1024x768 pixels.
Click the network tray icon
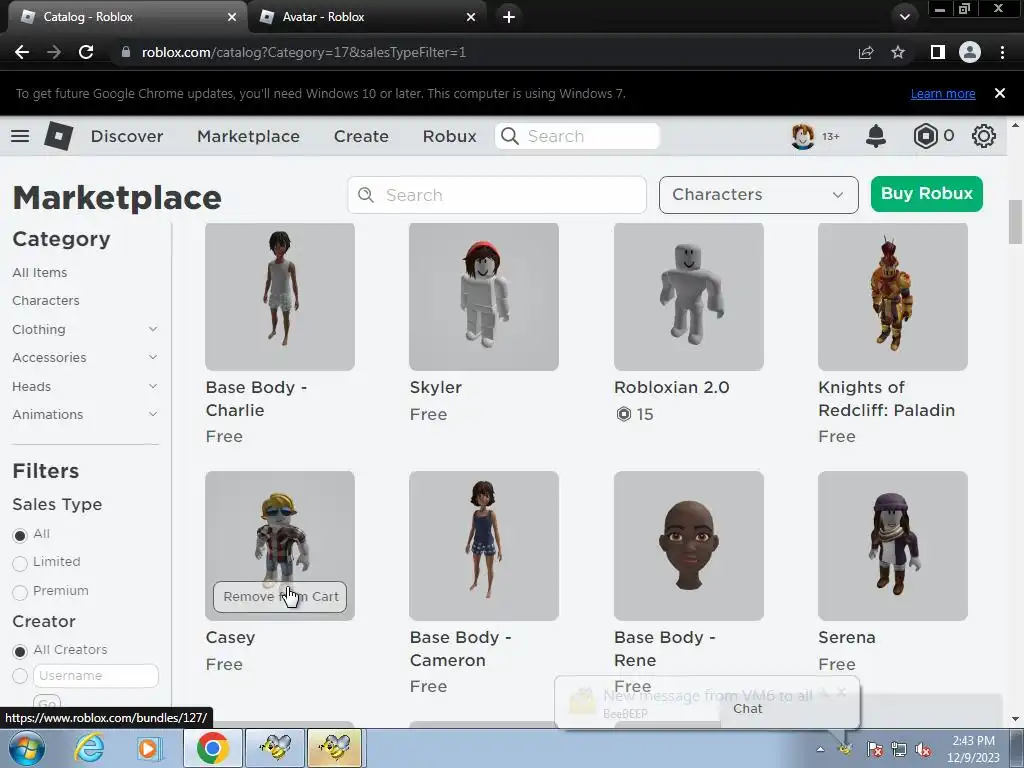point(899,750)
